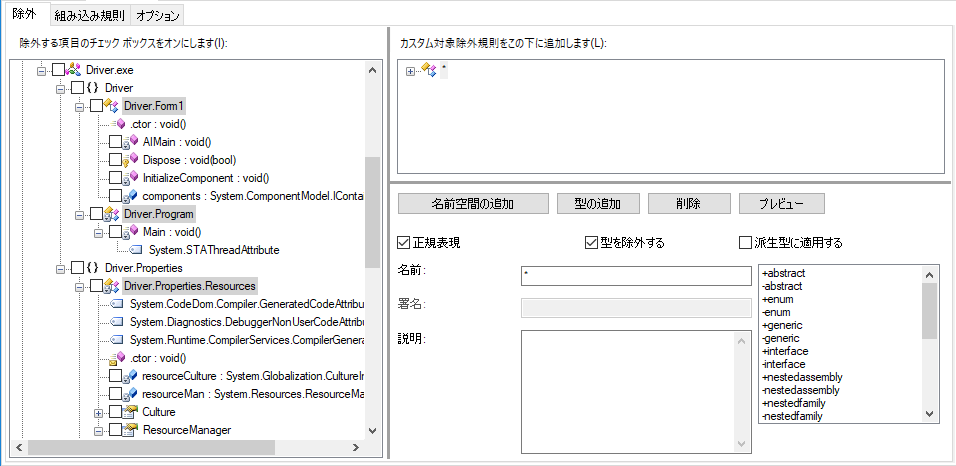Collapse the Driver namespace node
The height and width of the screenshot is (466, 956).
[60, 89]
